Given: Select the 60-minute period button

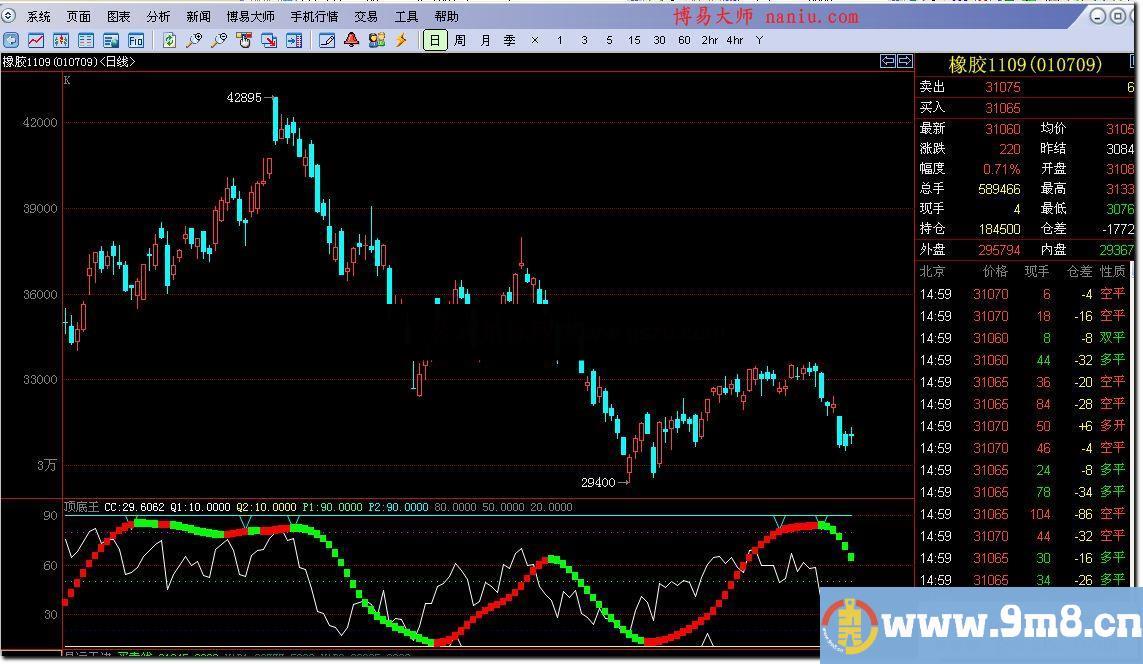Looking at the screenshot, I should (x=684, y=40).
